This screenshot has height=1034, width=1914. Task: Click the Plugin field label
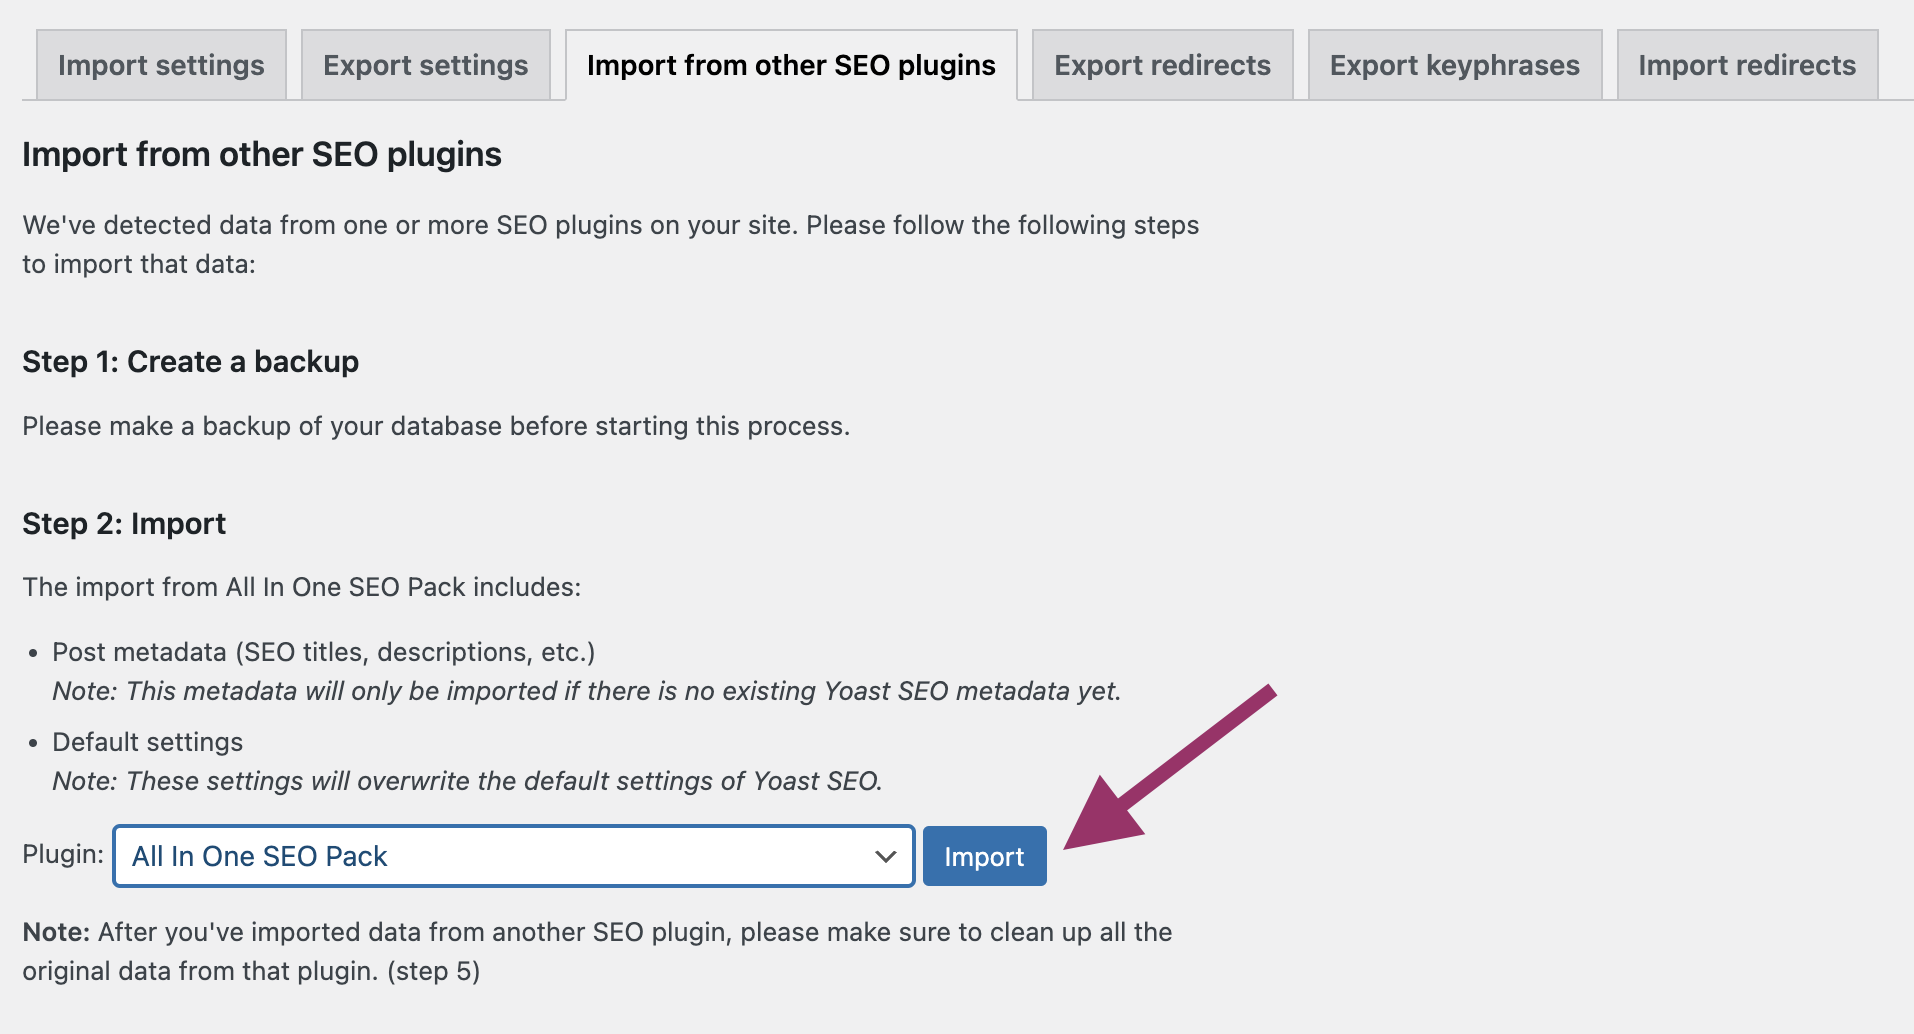pyautogui.click(x=63, y=855)
